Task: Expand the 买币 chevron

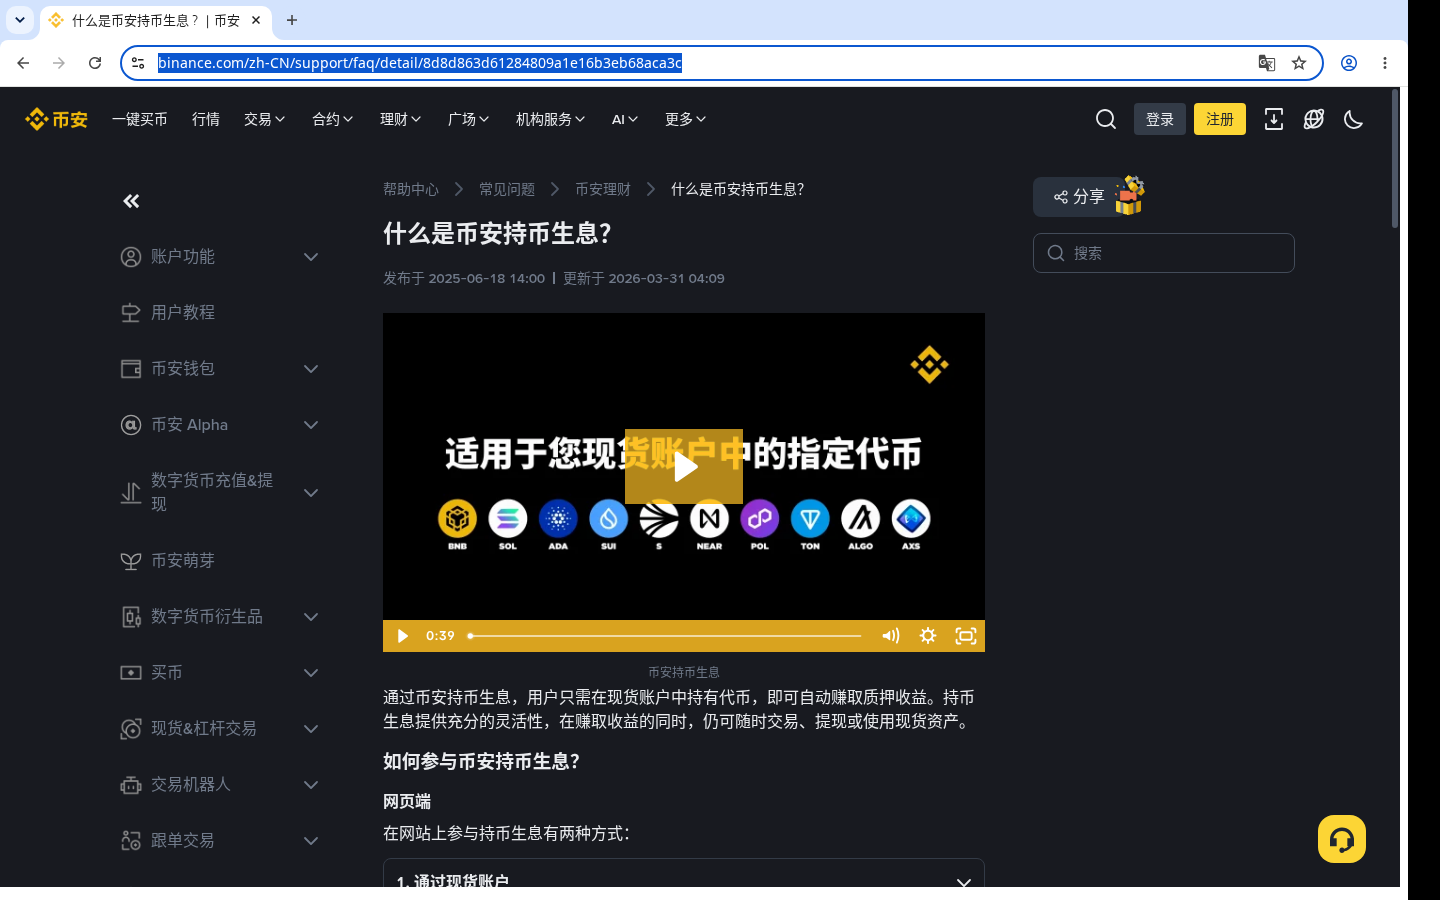Action: coord(311,673)
